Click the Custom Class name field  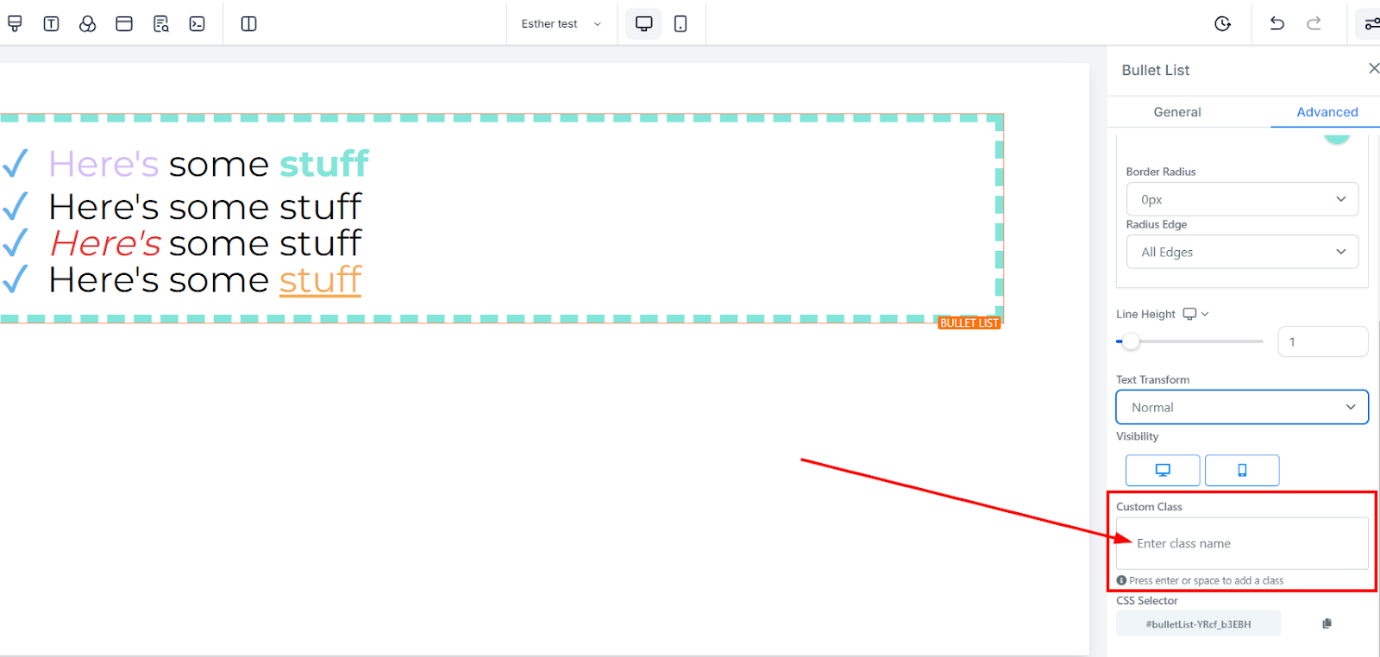click(1242, 543)
